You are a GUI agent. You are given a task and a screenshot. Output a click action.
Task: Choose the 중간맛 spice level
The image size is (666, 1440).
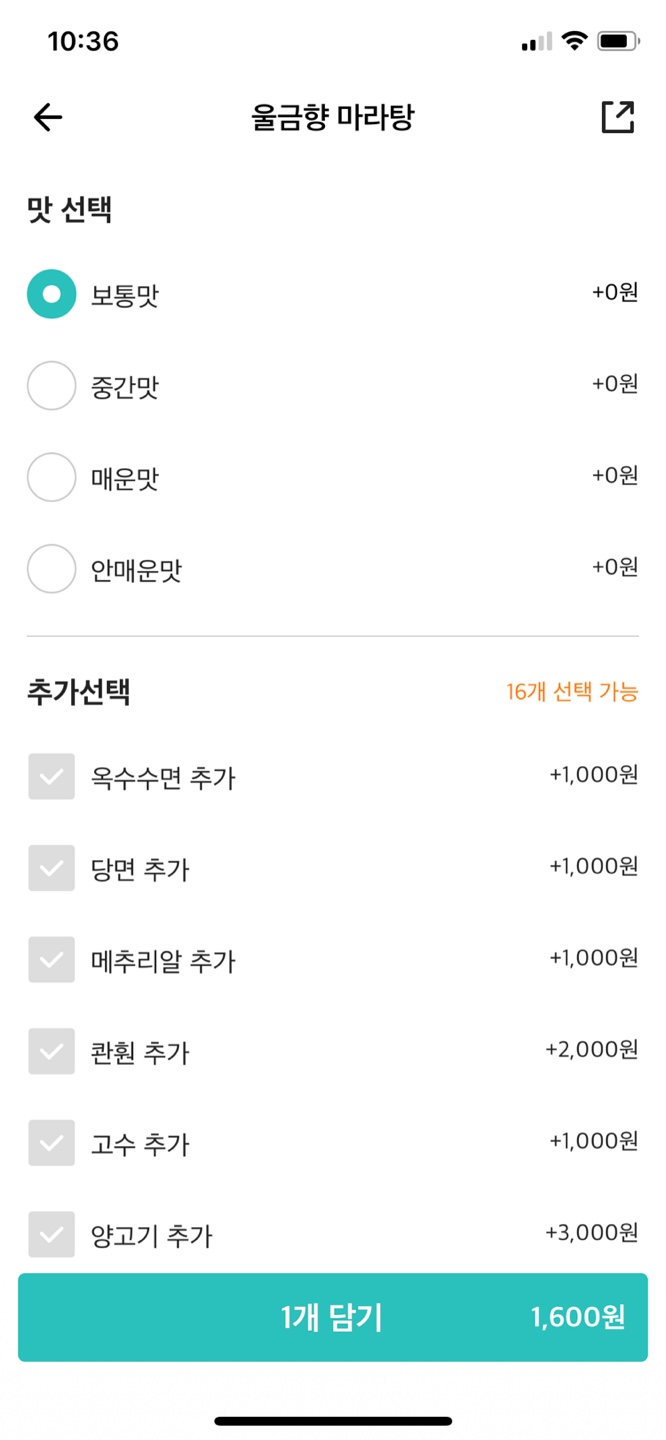[51, 386]
